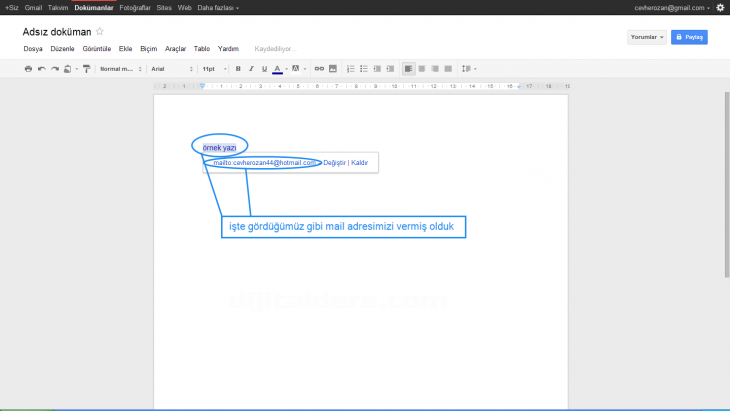Star the Adsız doküman title
The height and width of the screenshot is (411, 730).
coord(99,32)
